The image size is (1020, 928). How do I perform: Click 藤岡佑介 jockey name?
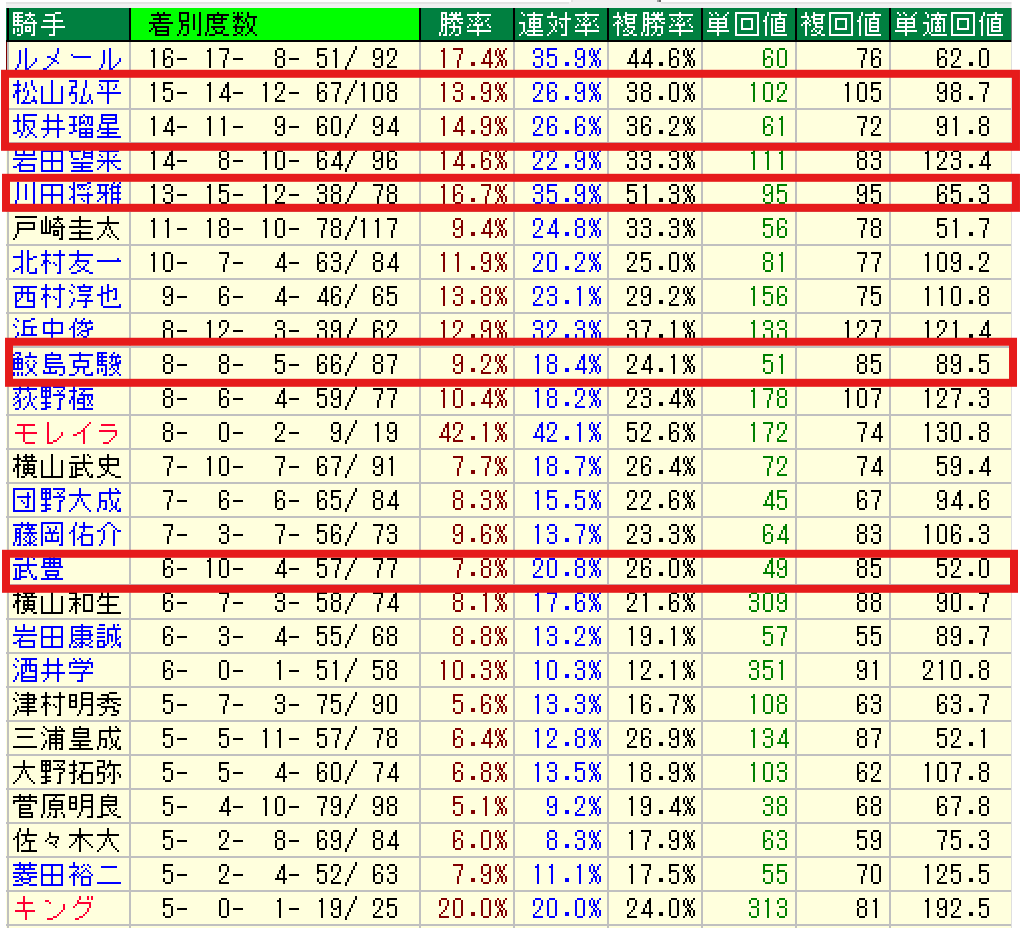(x=67, y=534)
